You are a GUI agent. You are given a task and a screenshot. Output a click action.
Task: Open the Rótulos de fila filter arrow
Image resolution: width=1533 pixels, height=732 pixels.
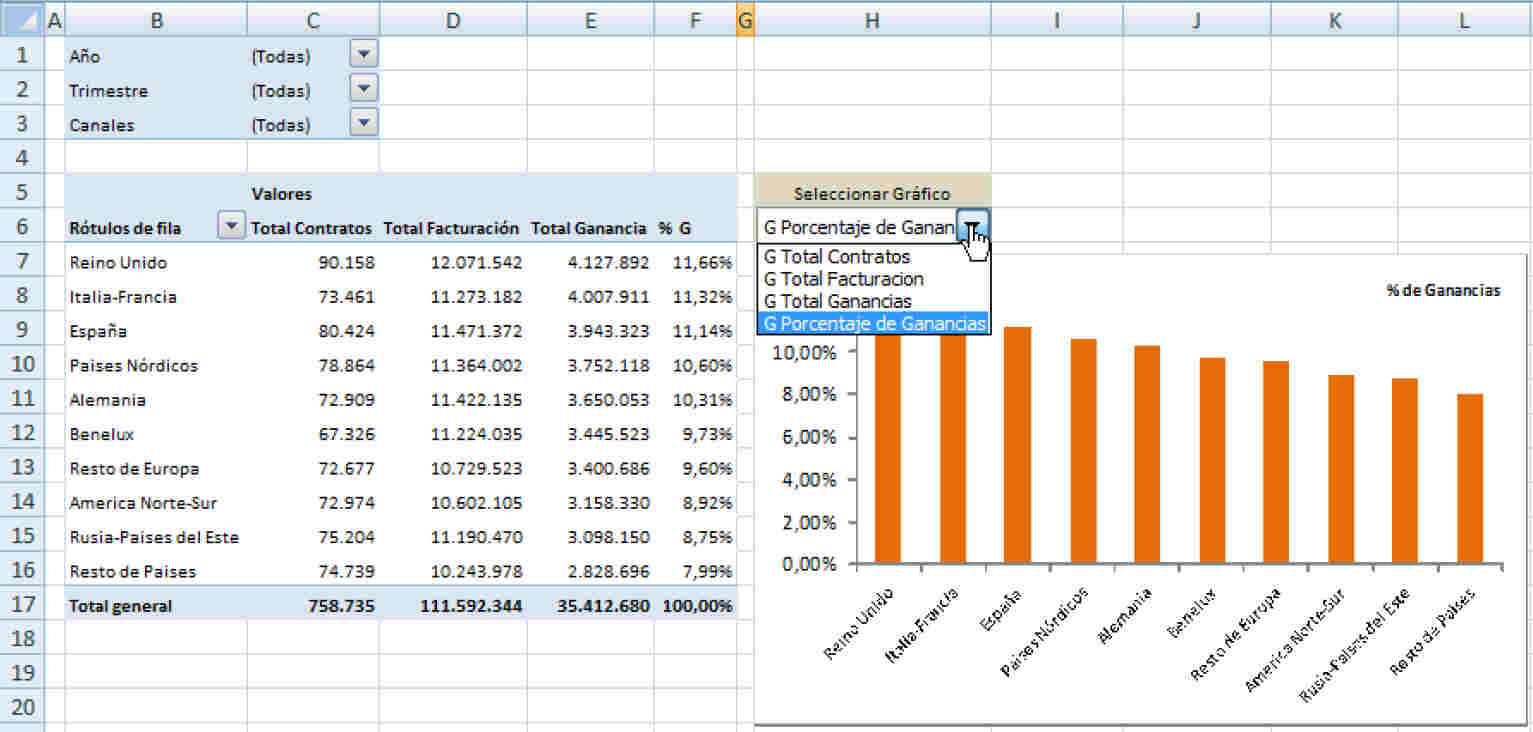(x=231, y=227)
